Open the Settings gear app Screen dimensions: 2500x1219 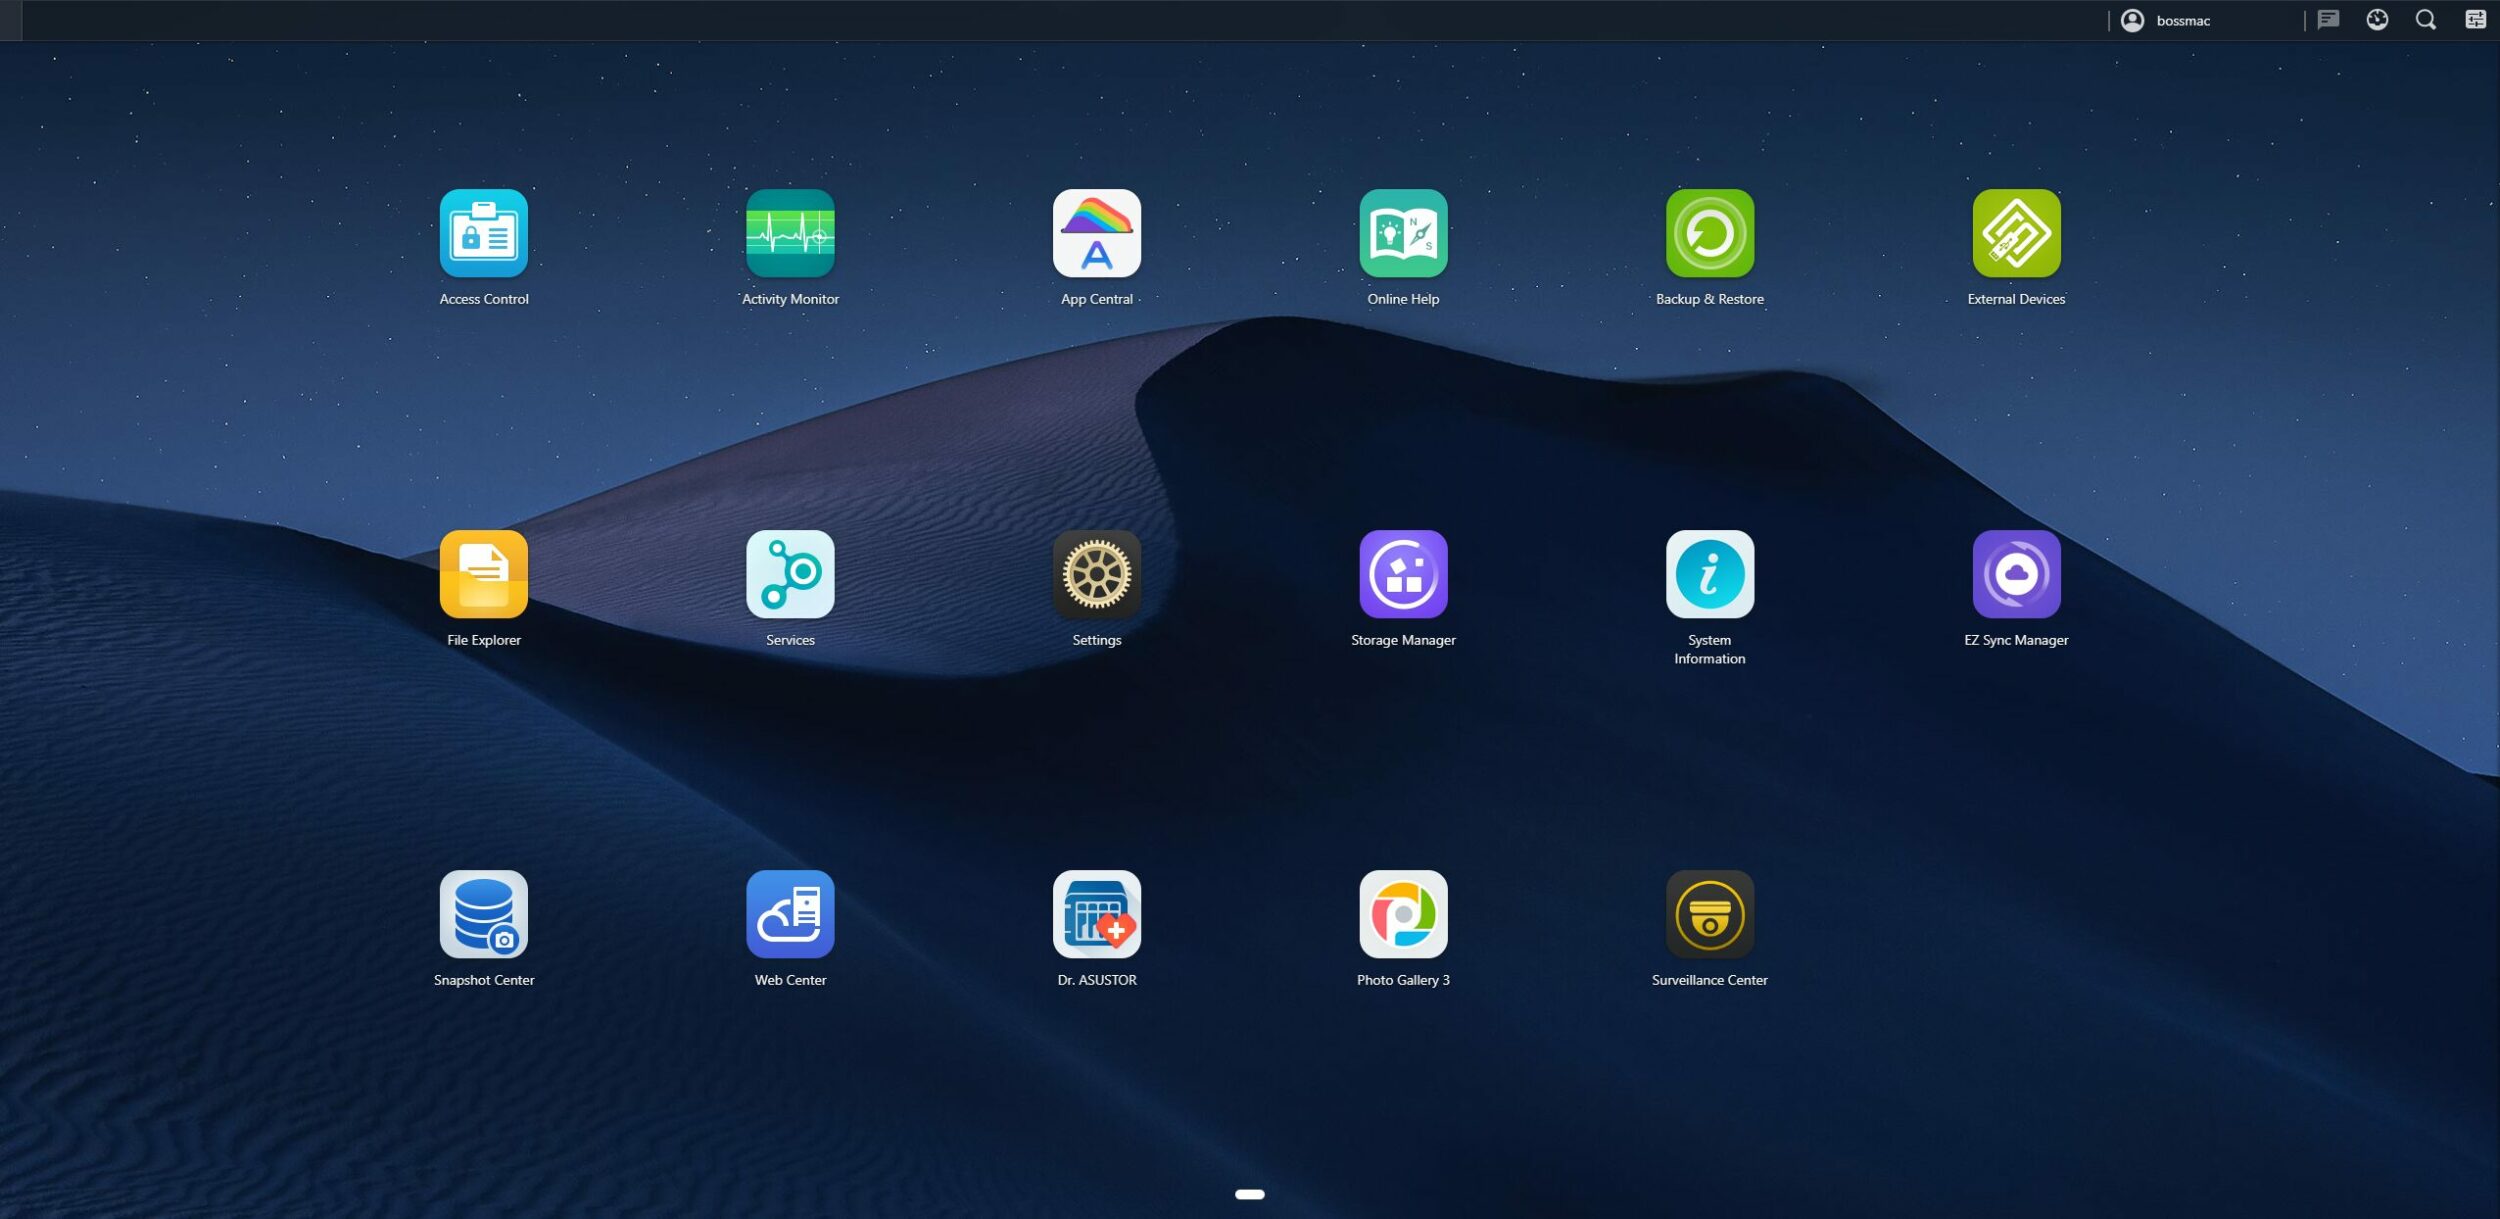tap(1097, 574)
